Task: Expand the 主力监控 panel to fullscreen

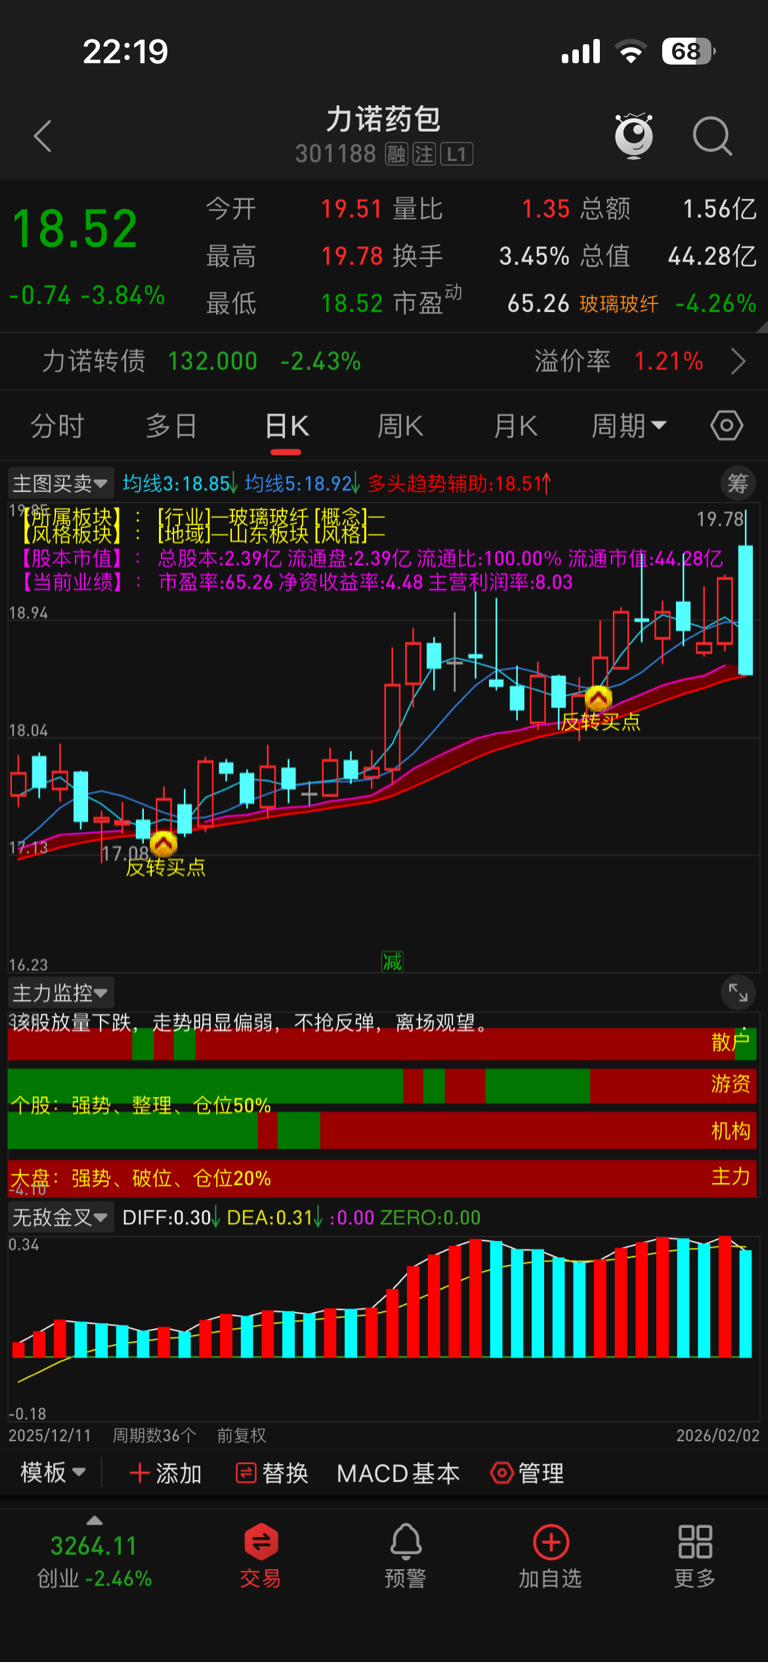Action: pos(737,992)
